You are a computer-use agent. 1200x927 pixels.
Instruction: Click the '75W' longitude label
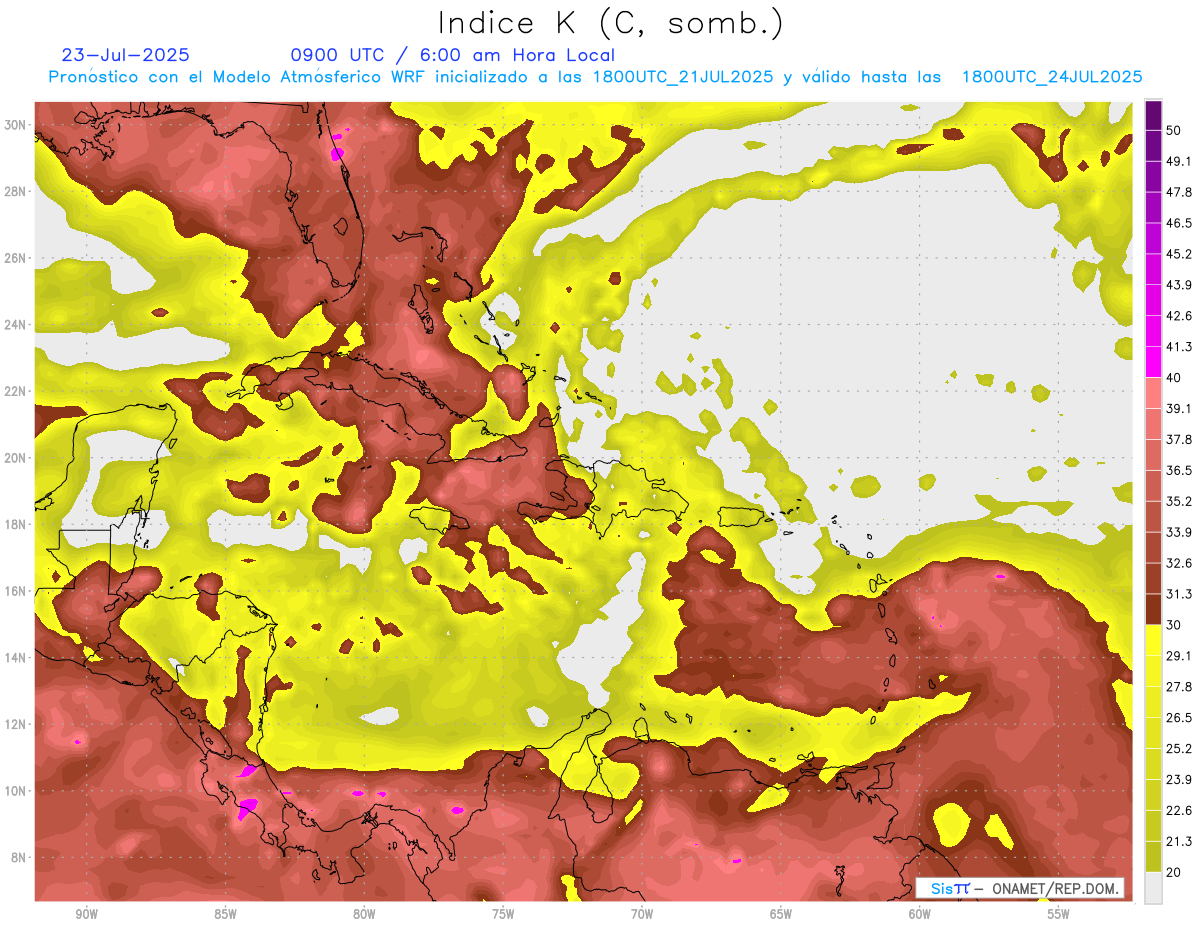click(x=503, y=915)
